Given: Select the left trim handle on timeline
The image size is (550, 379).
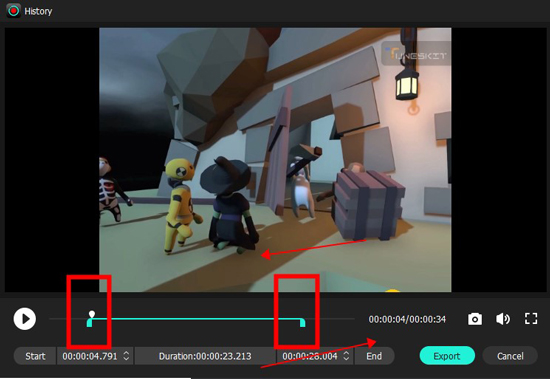Looking at the screenshot, I should point(89,323).
